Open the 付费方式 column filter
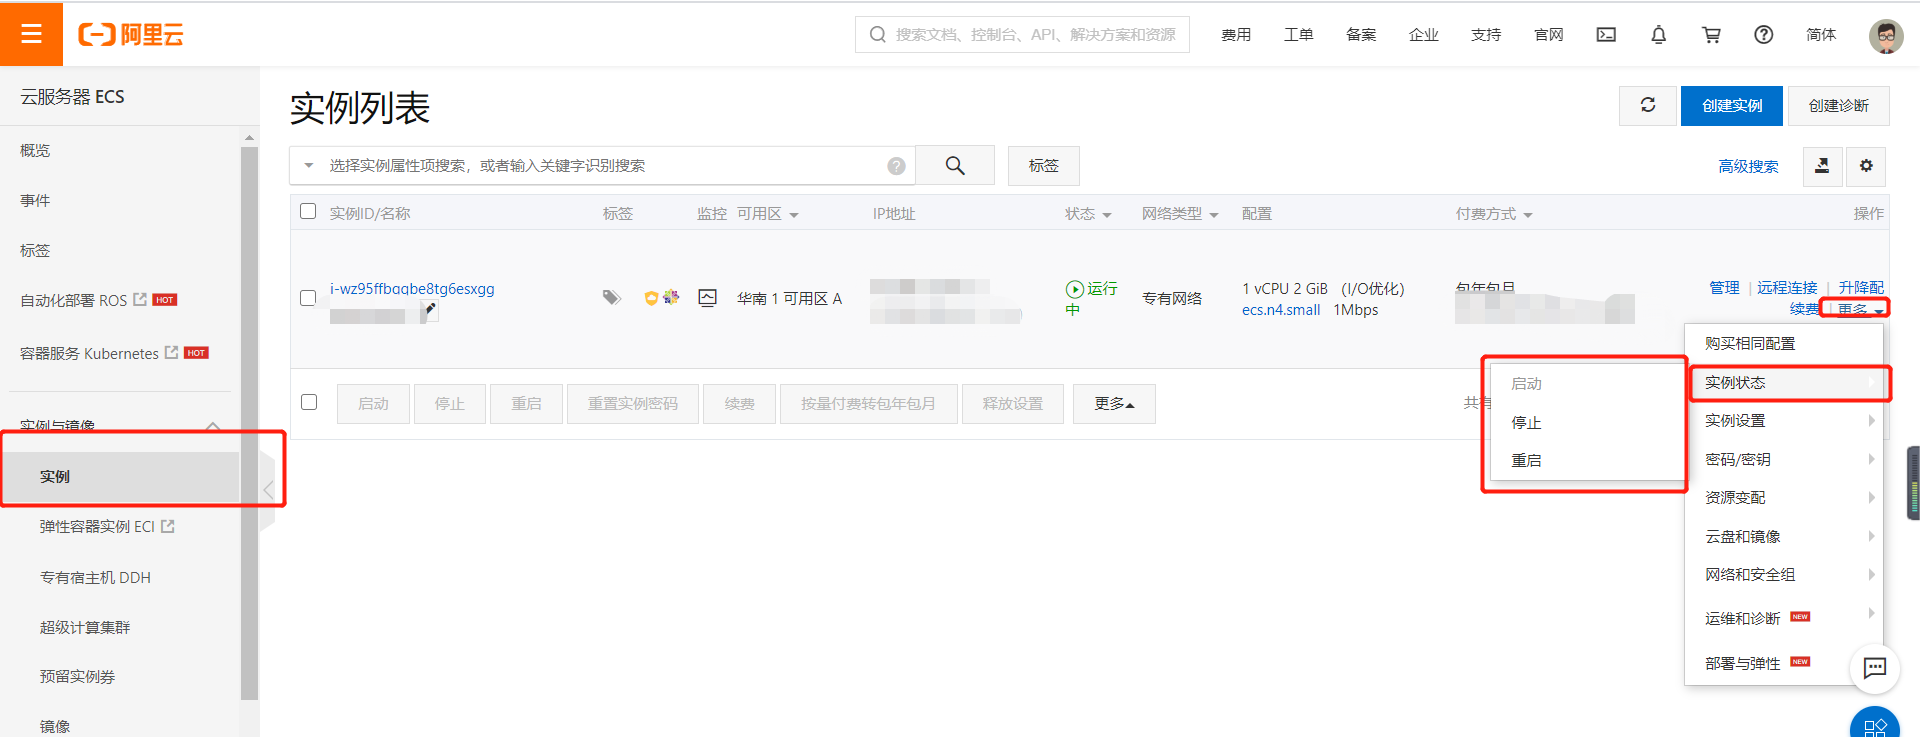 coord(1528,215)
